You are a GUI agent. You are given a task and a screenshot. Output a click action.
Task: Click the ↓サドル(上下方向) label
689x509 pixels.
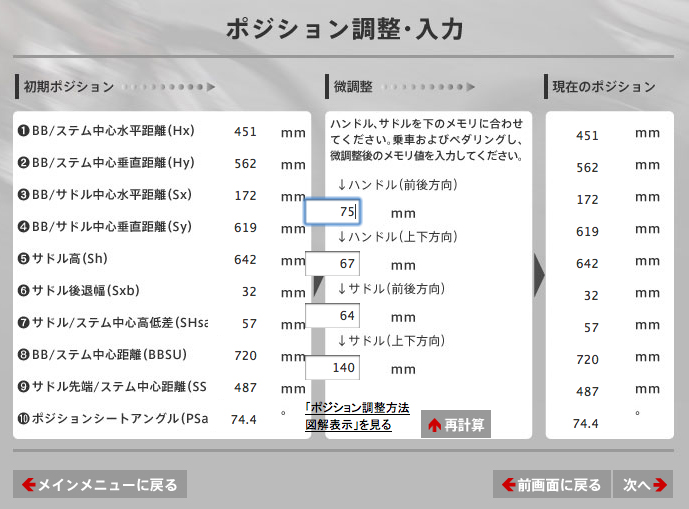click(x=391, y=341)
